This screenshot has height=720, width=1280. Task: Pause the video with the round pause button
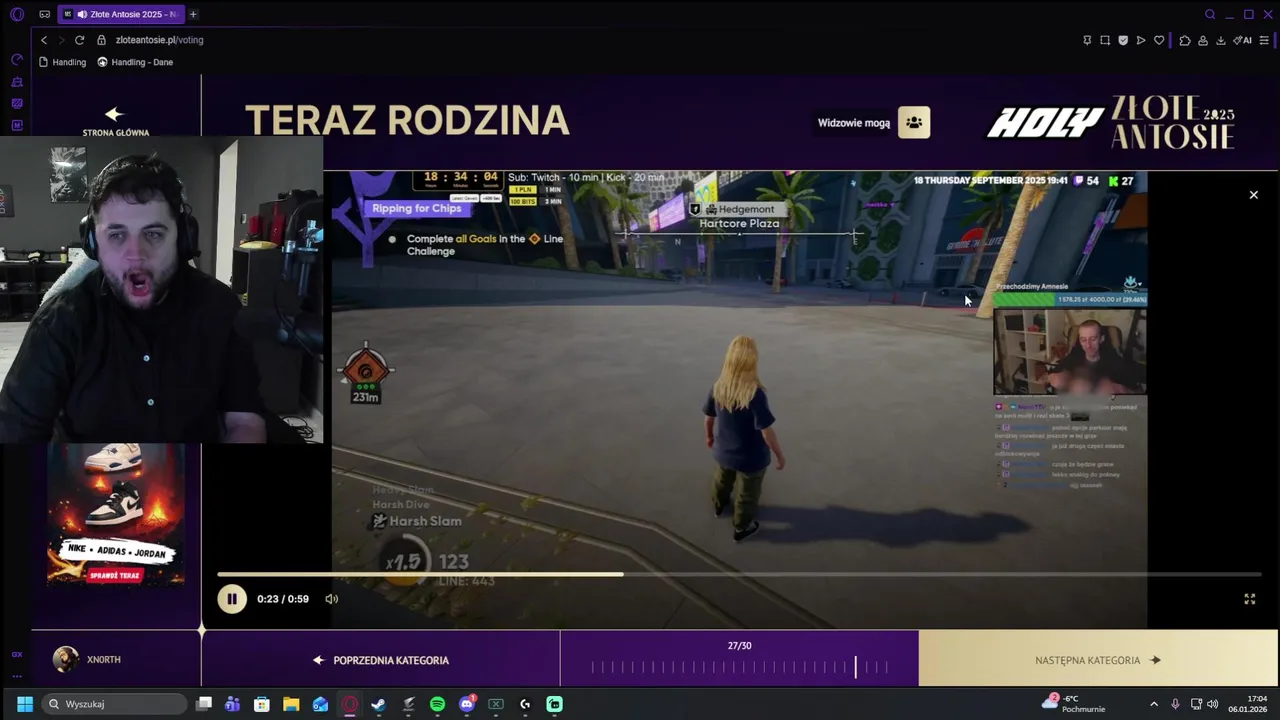pyautogui.click(x=232, y=599)
